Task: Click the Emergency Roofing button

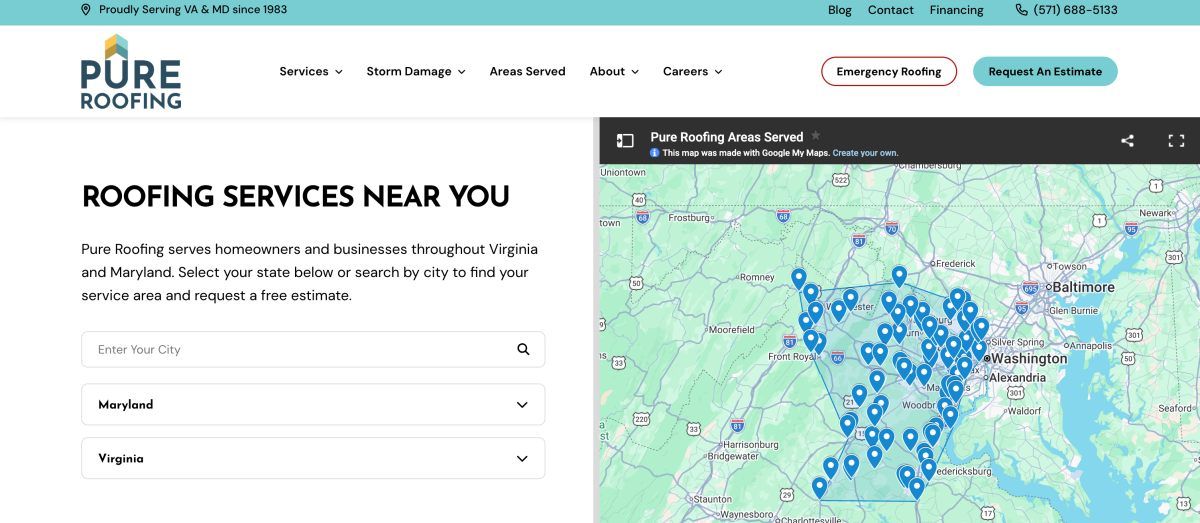Action: tap(889, 72)
